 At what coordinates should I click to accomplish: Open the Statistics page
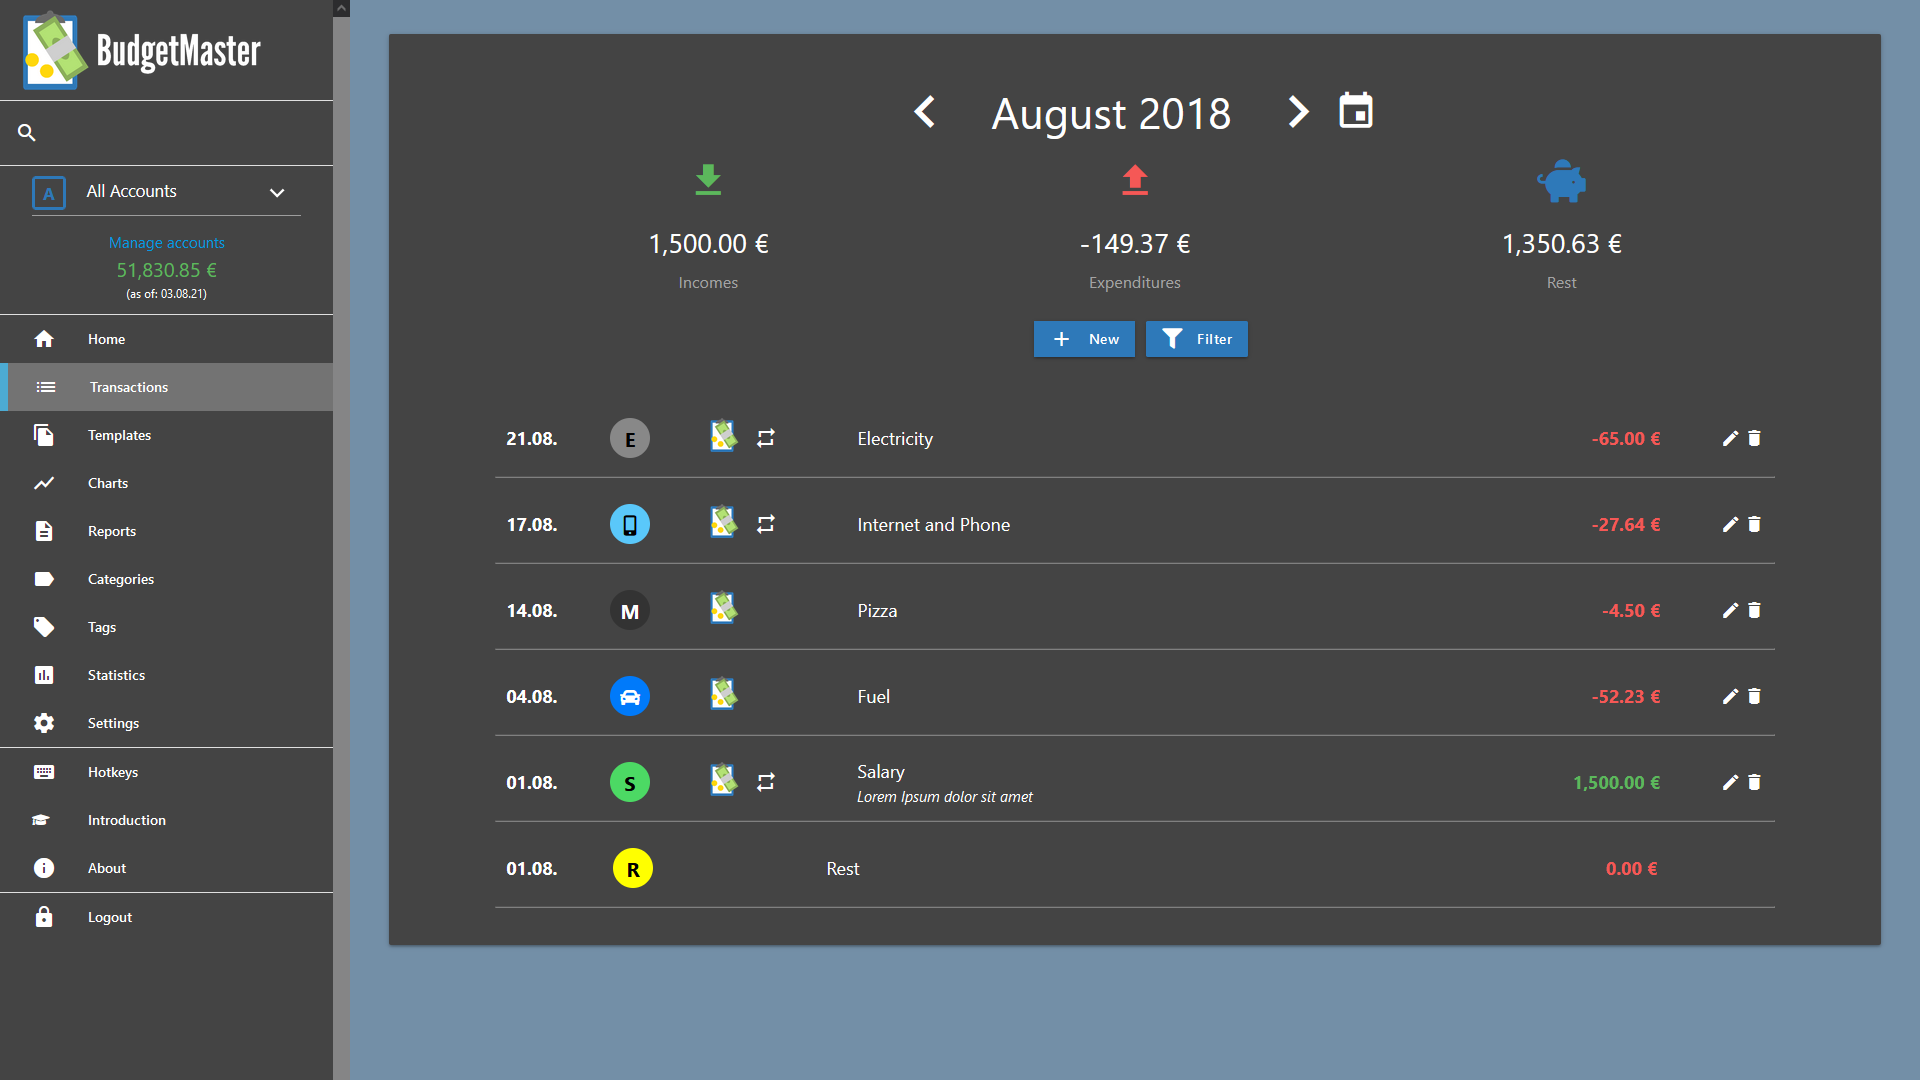[x=166, y=676]
